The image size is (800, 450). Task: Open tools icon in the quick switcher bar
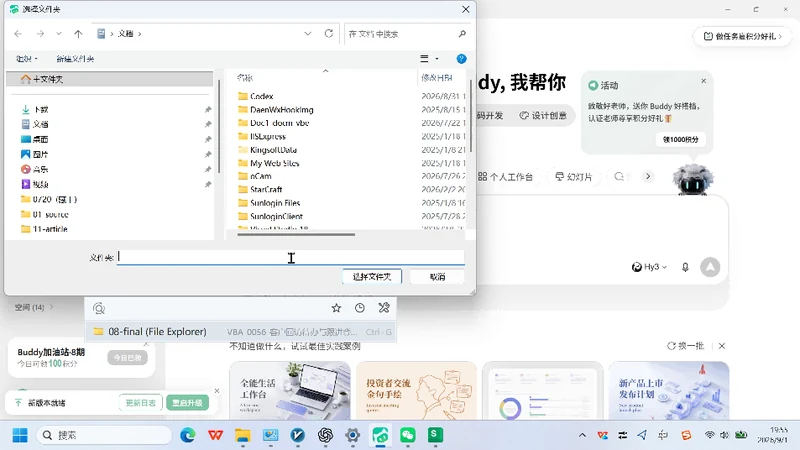[384, 308]
